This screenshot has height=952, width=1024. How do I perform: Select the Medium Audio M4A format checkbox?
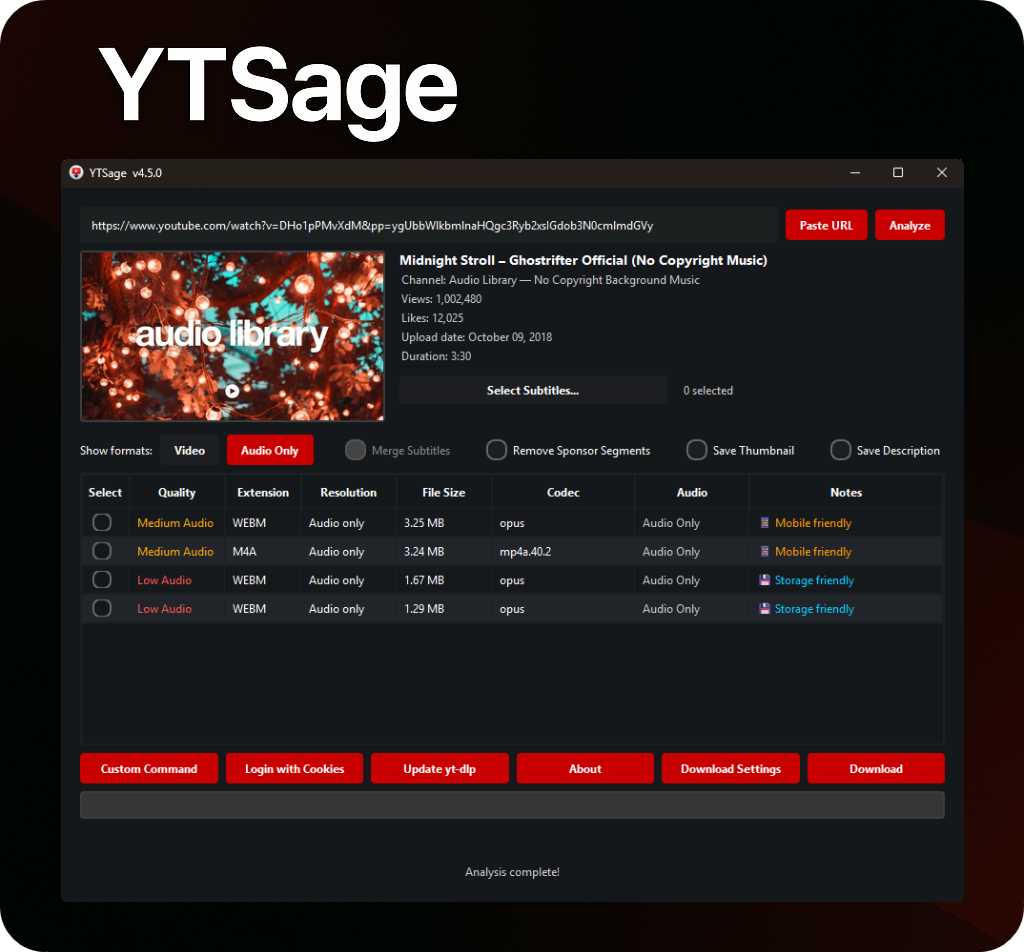pos(102,551)
